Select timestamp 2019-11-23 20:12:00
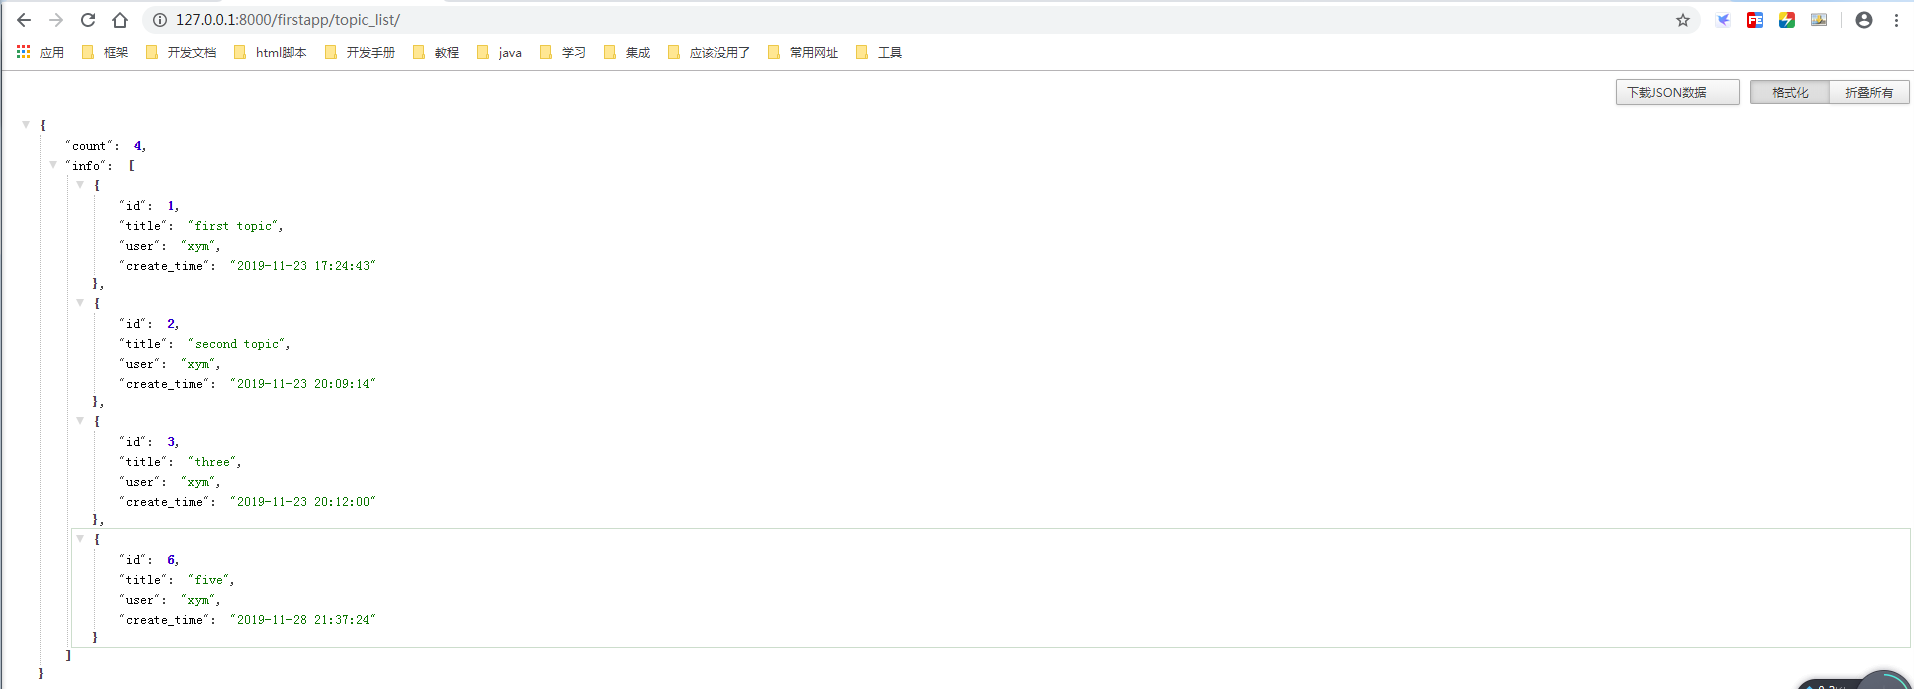Image resolution: width=1914 pixels, height=689 pixels. (303, 502)
